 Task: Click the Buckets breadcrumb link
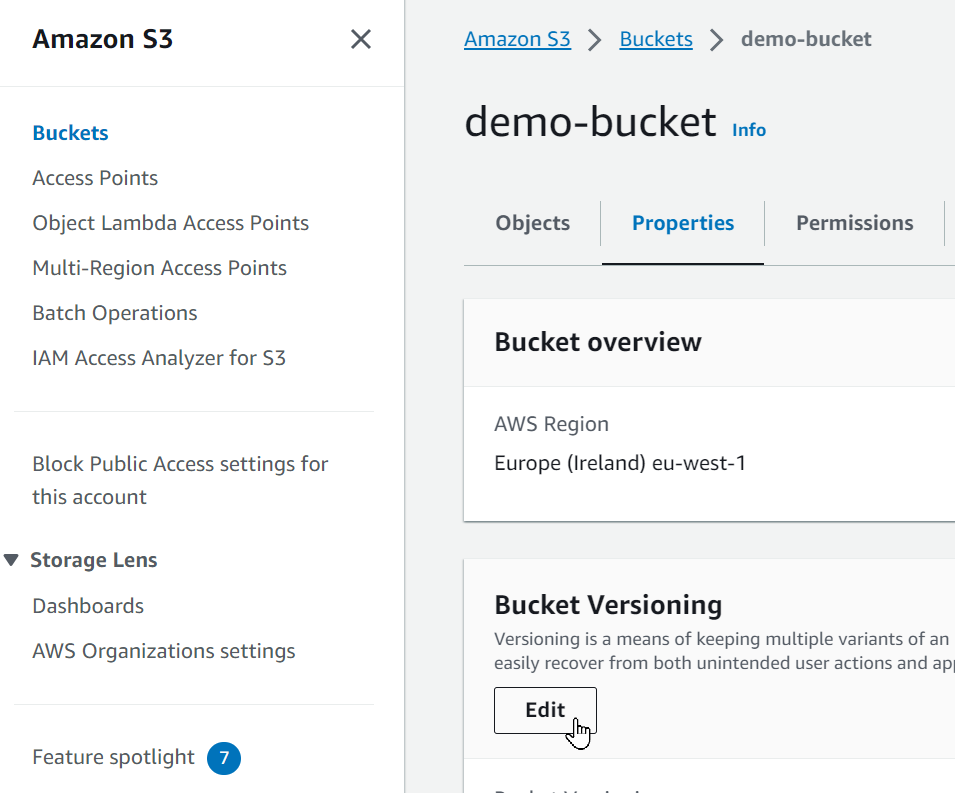(656, 39)
